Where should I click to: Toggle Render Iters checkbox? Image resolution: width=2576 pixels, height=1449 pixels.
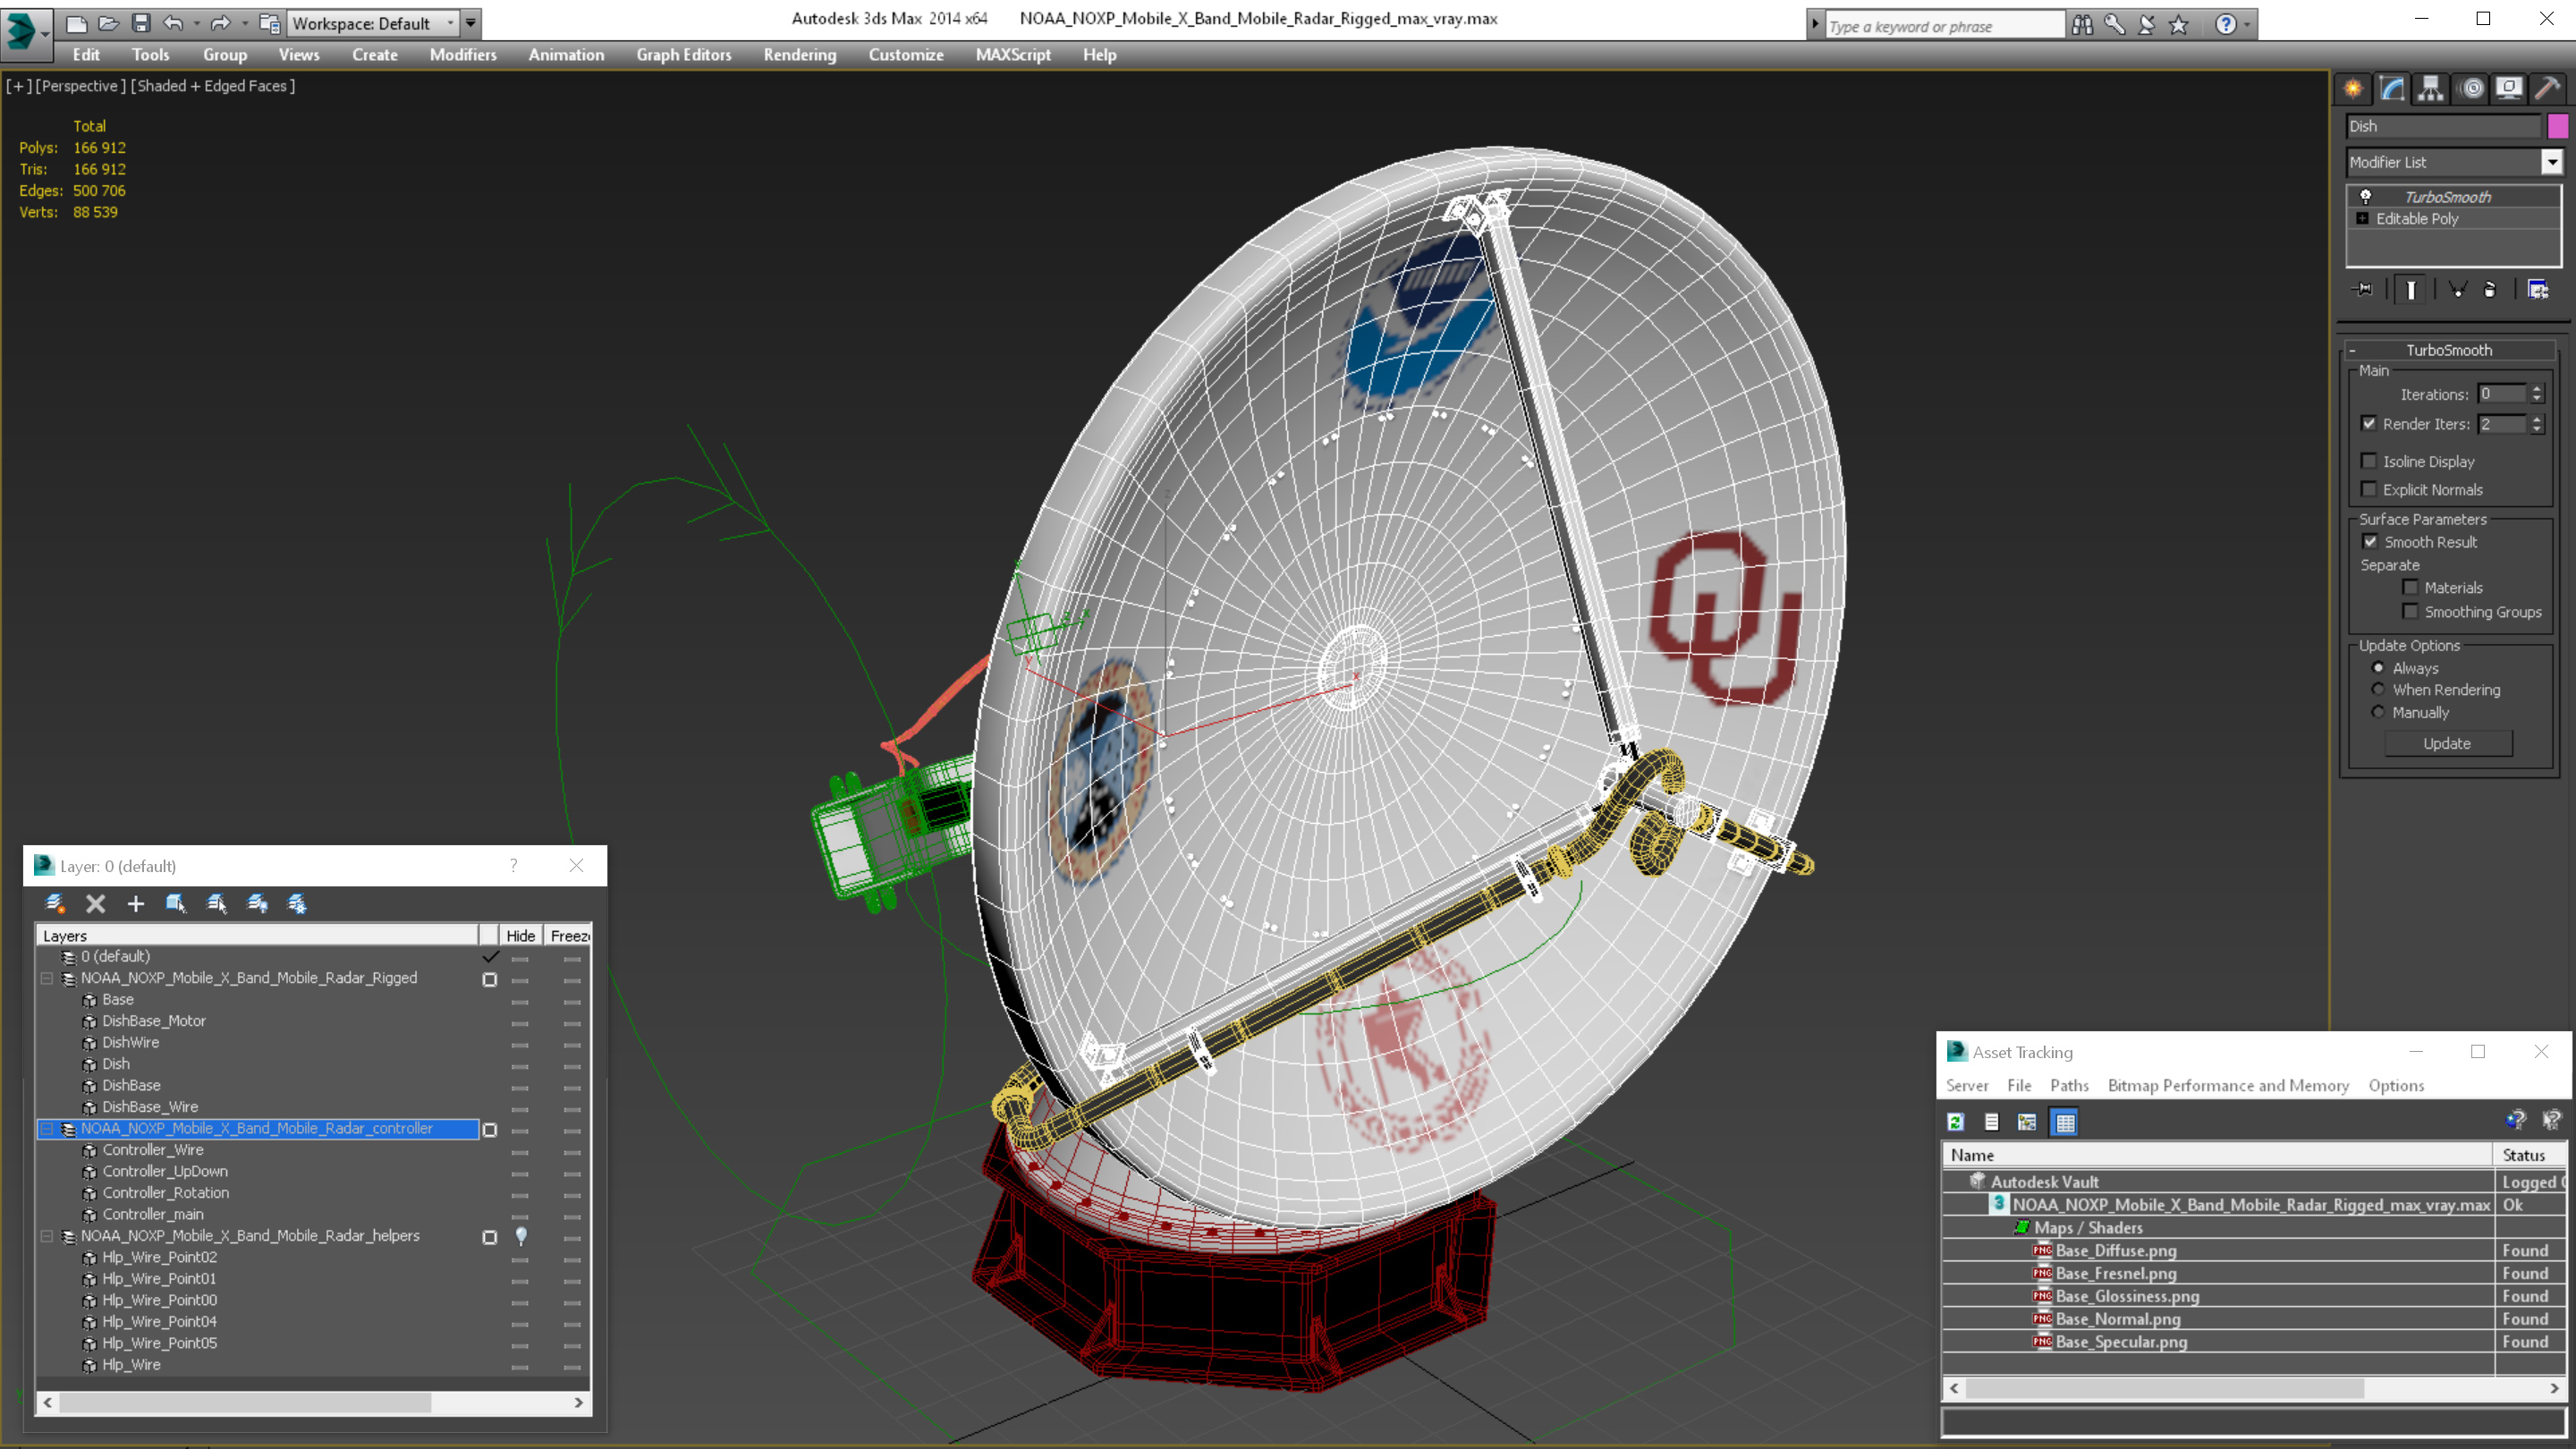tap(2369, 423)
